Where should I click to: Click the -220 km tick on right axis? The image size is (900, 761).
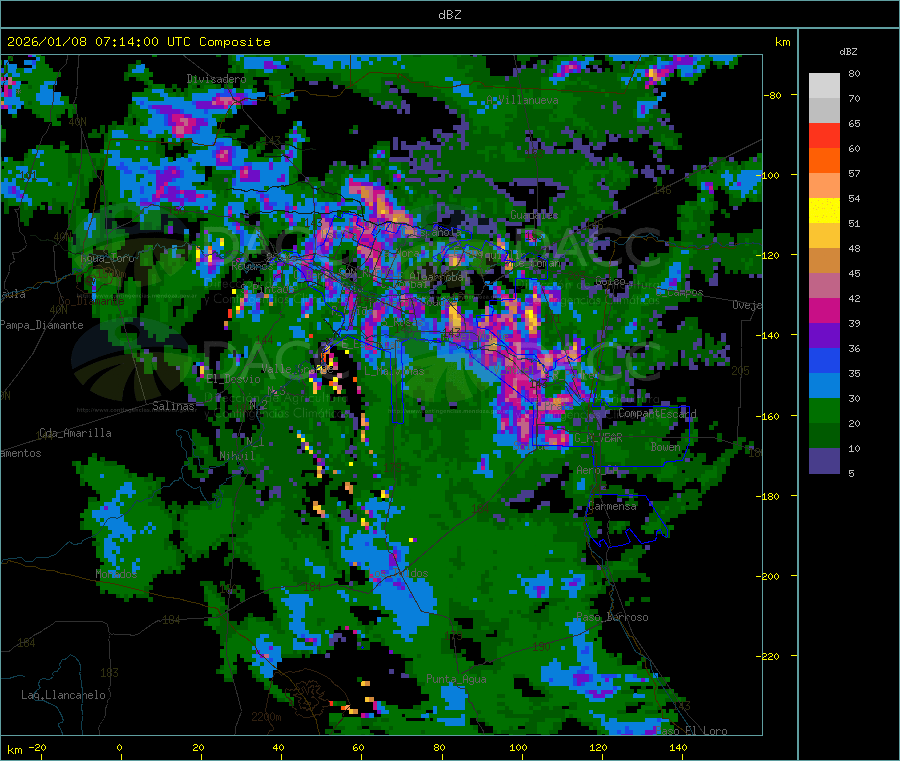point(770,657)
